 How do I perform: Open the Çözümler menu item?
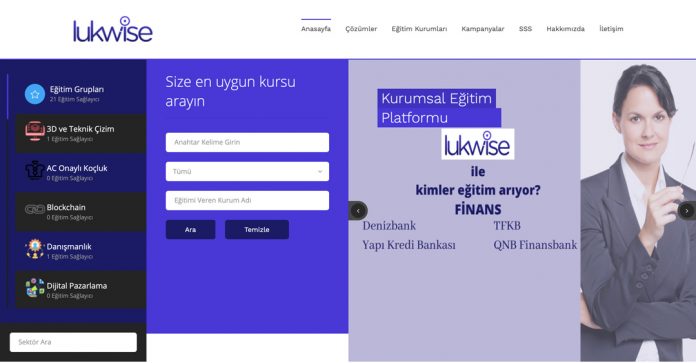[x=361, y=29]
